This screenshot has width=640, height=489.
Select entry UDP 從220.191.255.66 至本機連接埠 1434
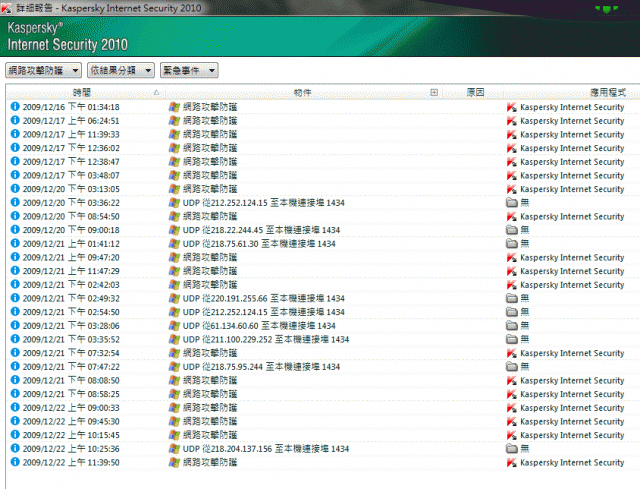(x=264, y=298)
